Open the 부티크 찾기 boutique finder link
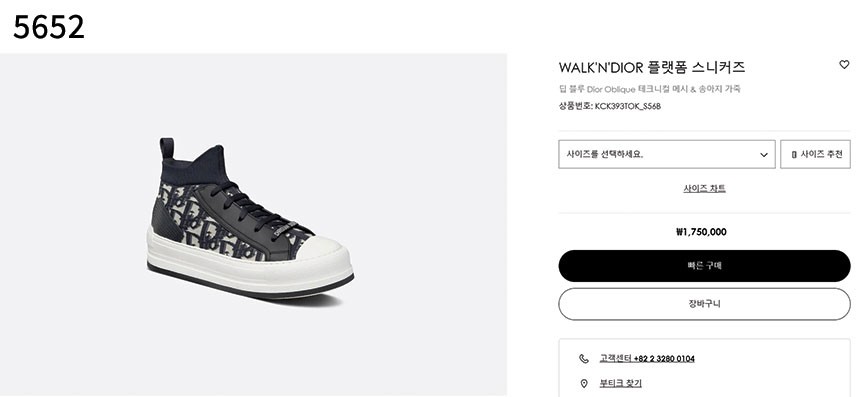Viewport: 860px width, 397px height. pos(620,383)
